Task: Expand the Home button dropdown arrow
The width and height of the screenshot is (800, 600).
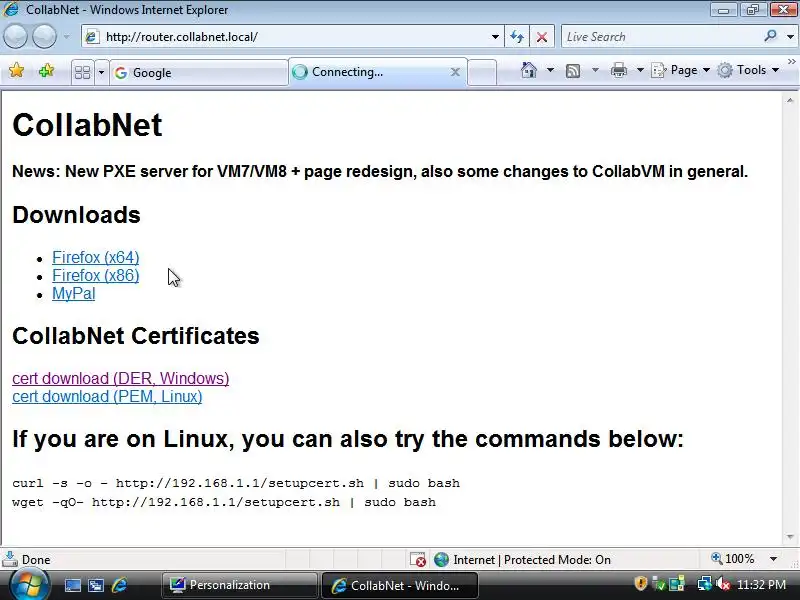Action: (x=550, y=70)
